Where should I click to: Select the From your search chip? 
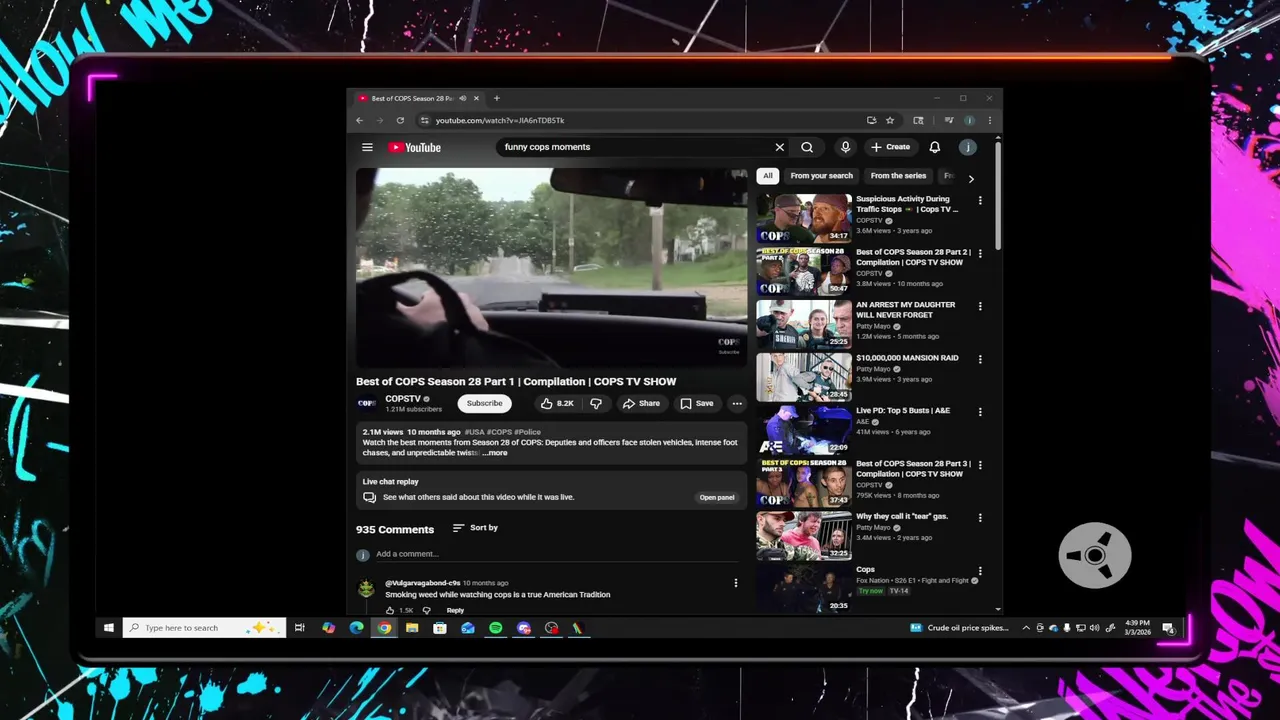coord(821,176)
